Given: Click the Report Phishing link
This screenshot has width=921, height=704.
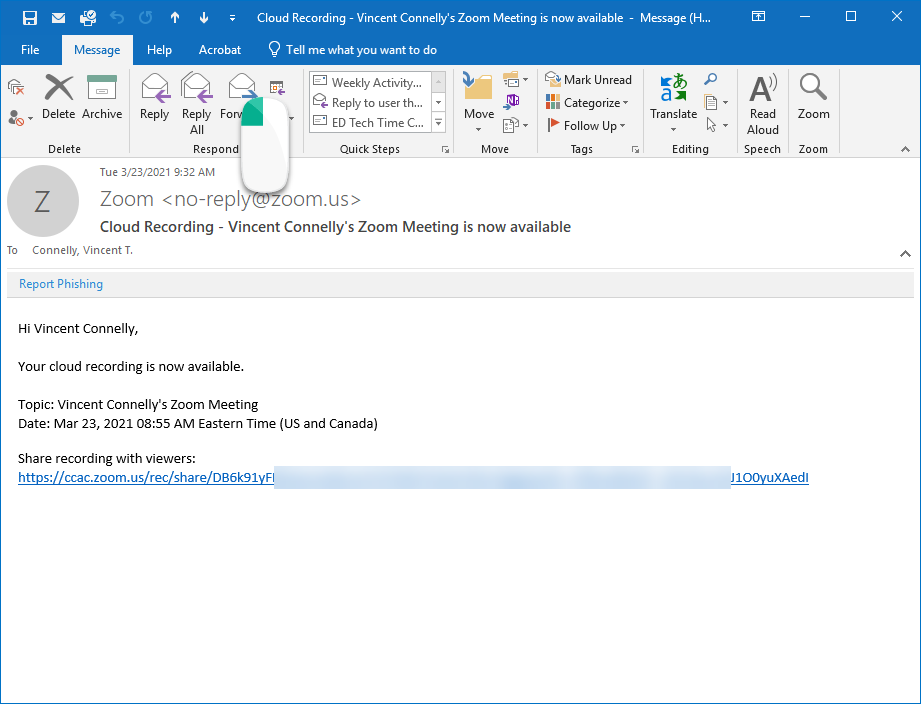Looking at the screenshot, I should point(60,283).
